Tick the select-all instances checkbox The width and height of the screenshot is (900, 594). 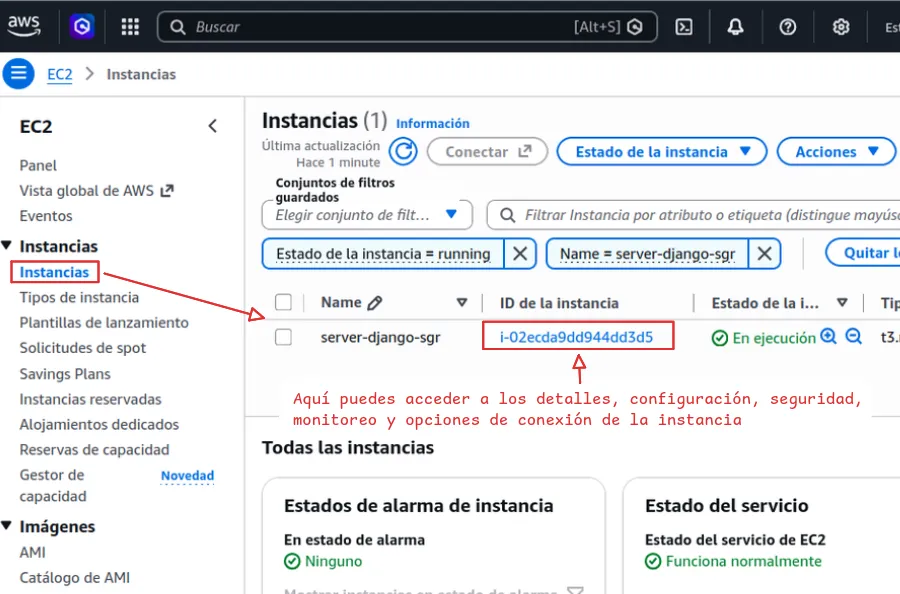[x=284, y=302]
